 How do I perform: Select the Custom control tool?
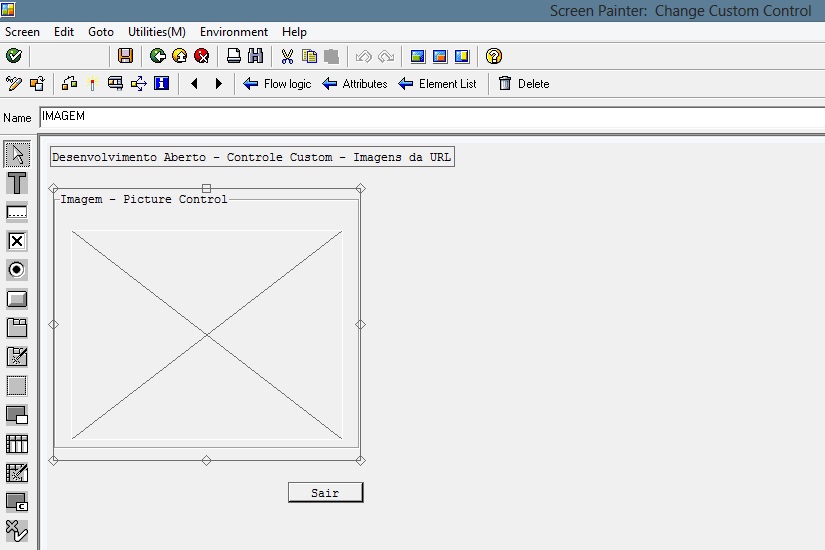pos(17,502)
